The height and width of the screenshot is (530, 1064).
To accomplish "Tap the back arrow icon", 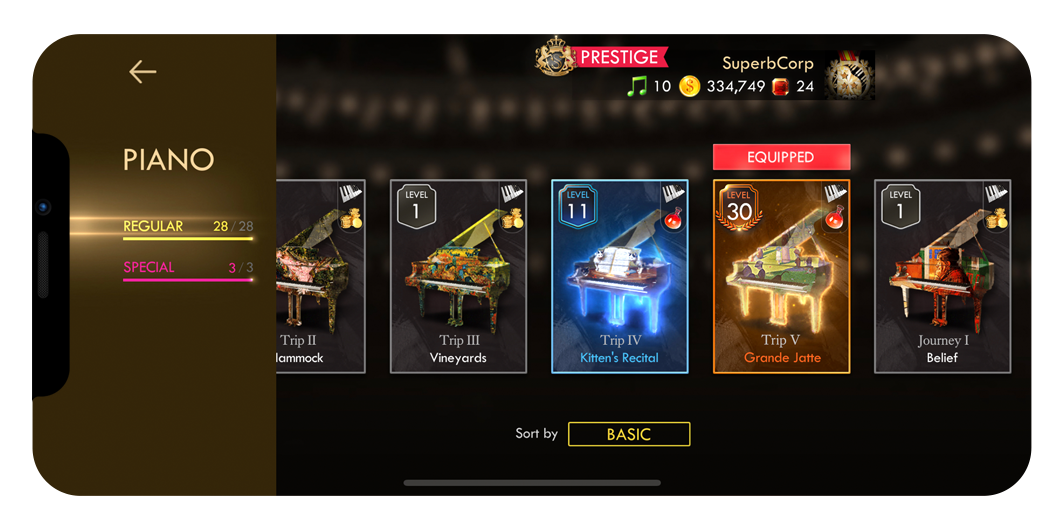I will tap(142, 71).
